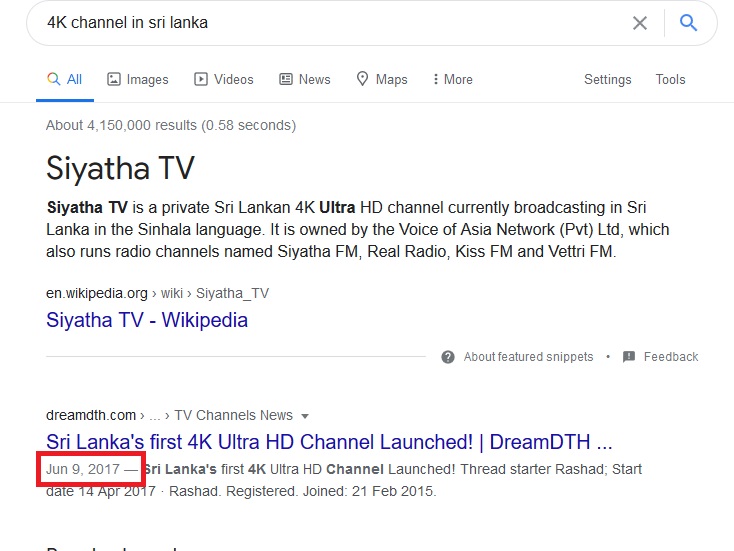
Task: Click the Images tab picture icon
Action: pos(114,79)
